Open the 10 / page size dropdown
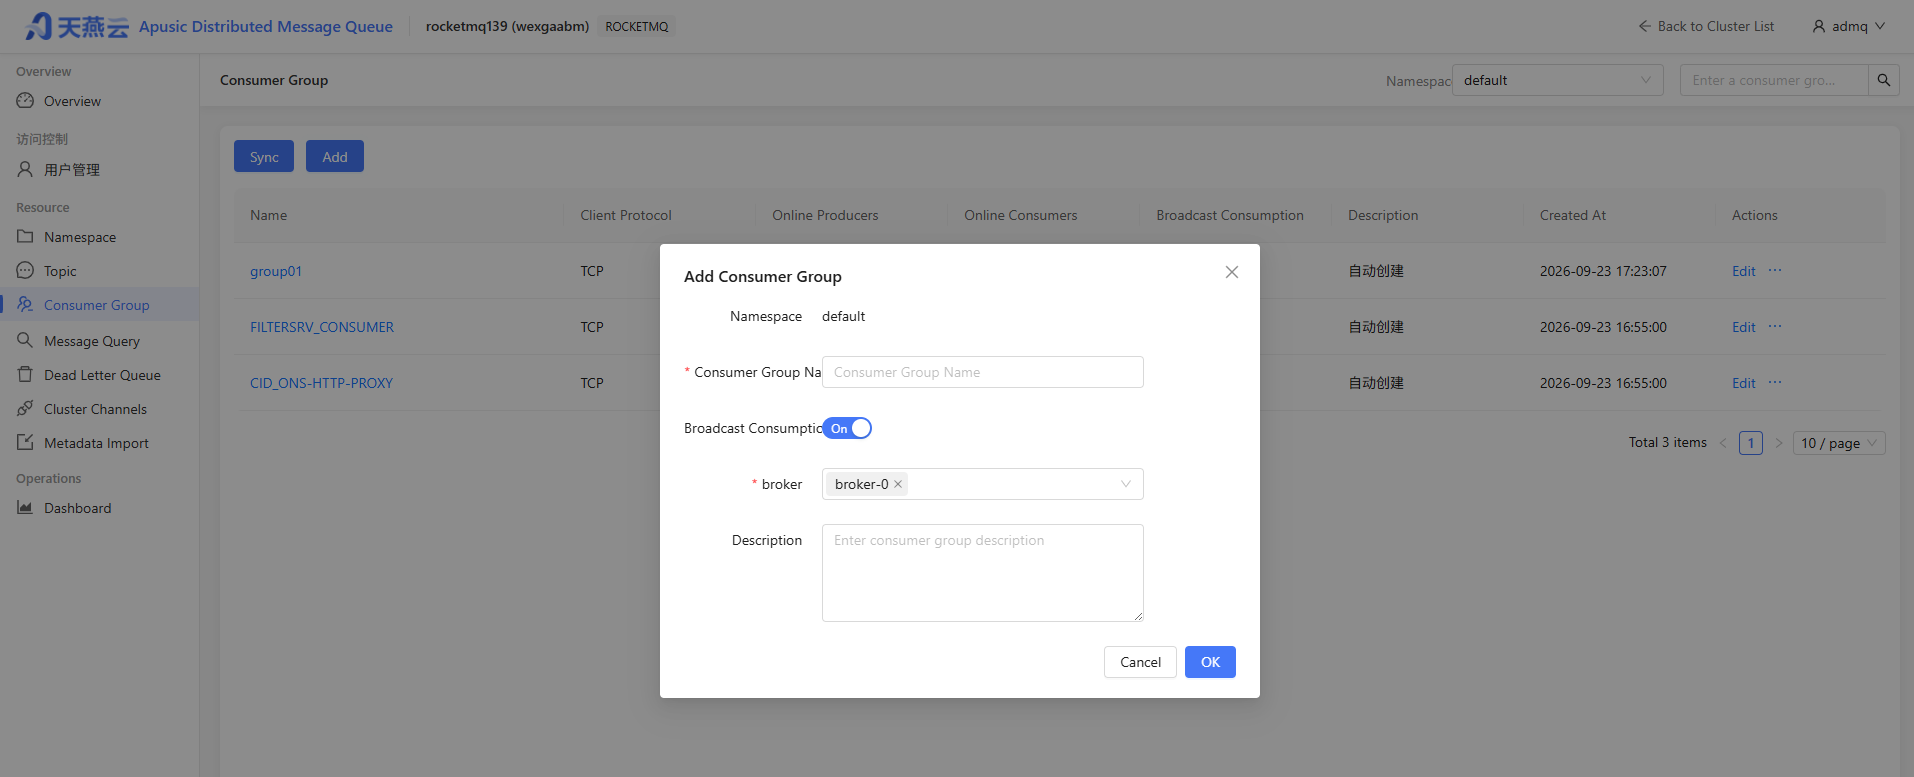 (x=1840, y=443)
